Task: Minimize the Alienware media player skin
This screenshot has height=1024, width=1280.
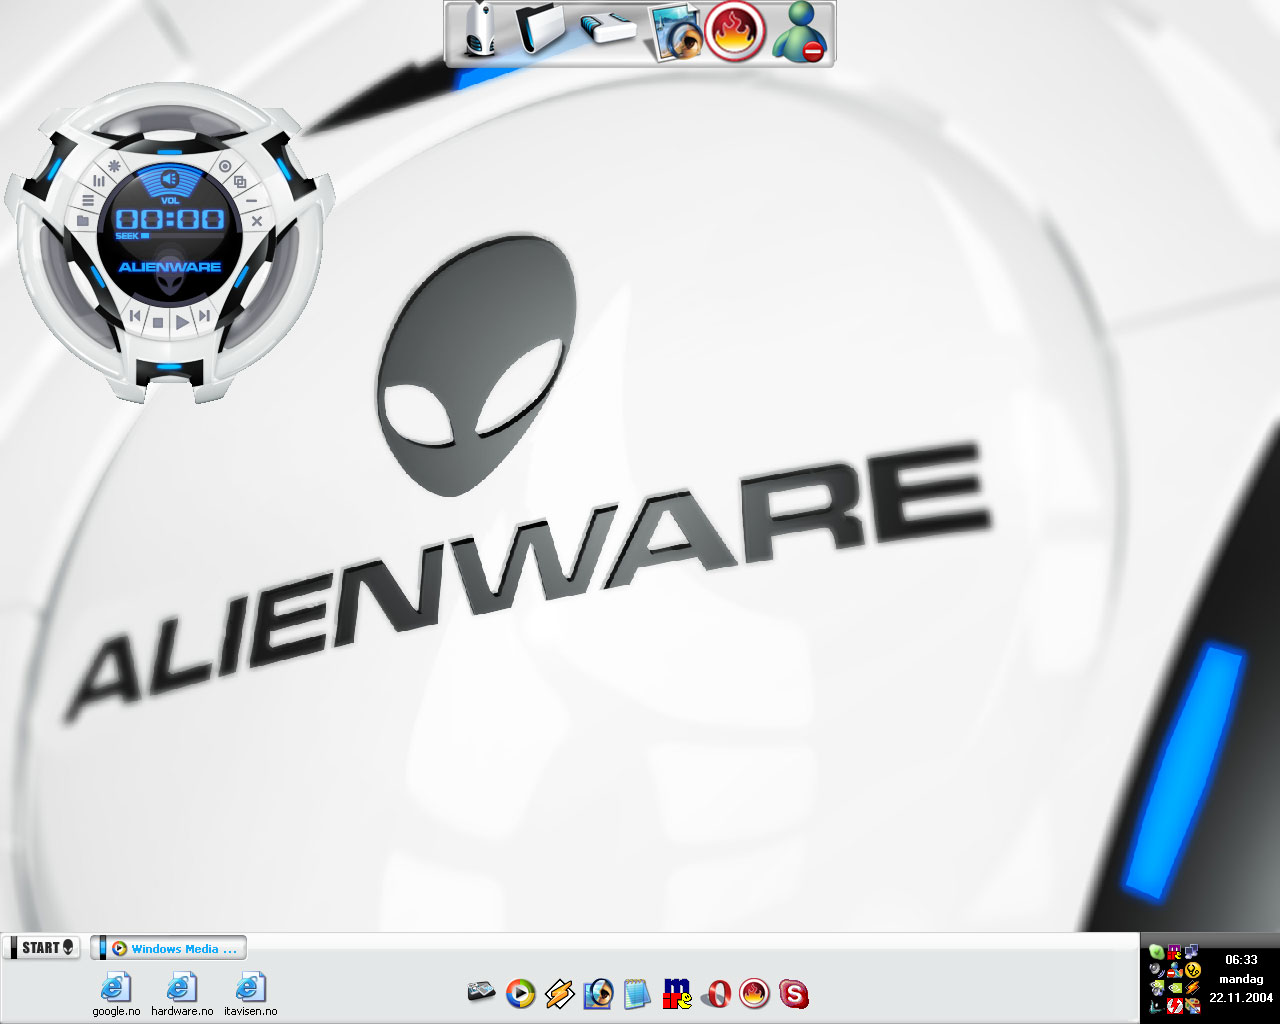Action: coord(251,201)
